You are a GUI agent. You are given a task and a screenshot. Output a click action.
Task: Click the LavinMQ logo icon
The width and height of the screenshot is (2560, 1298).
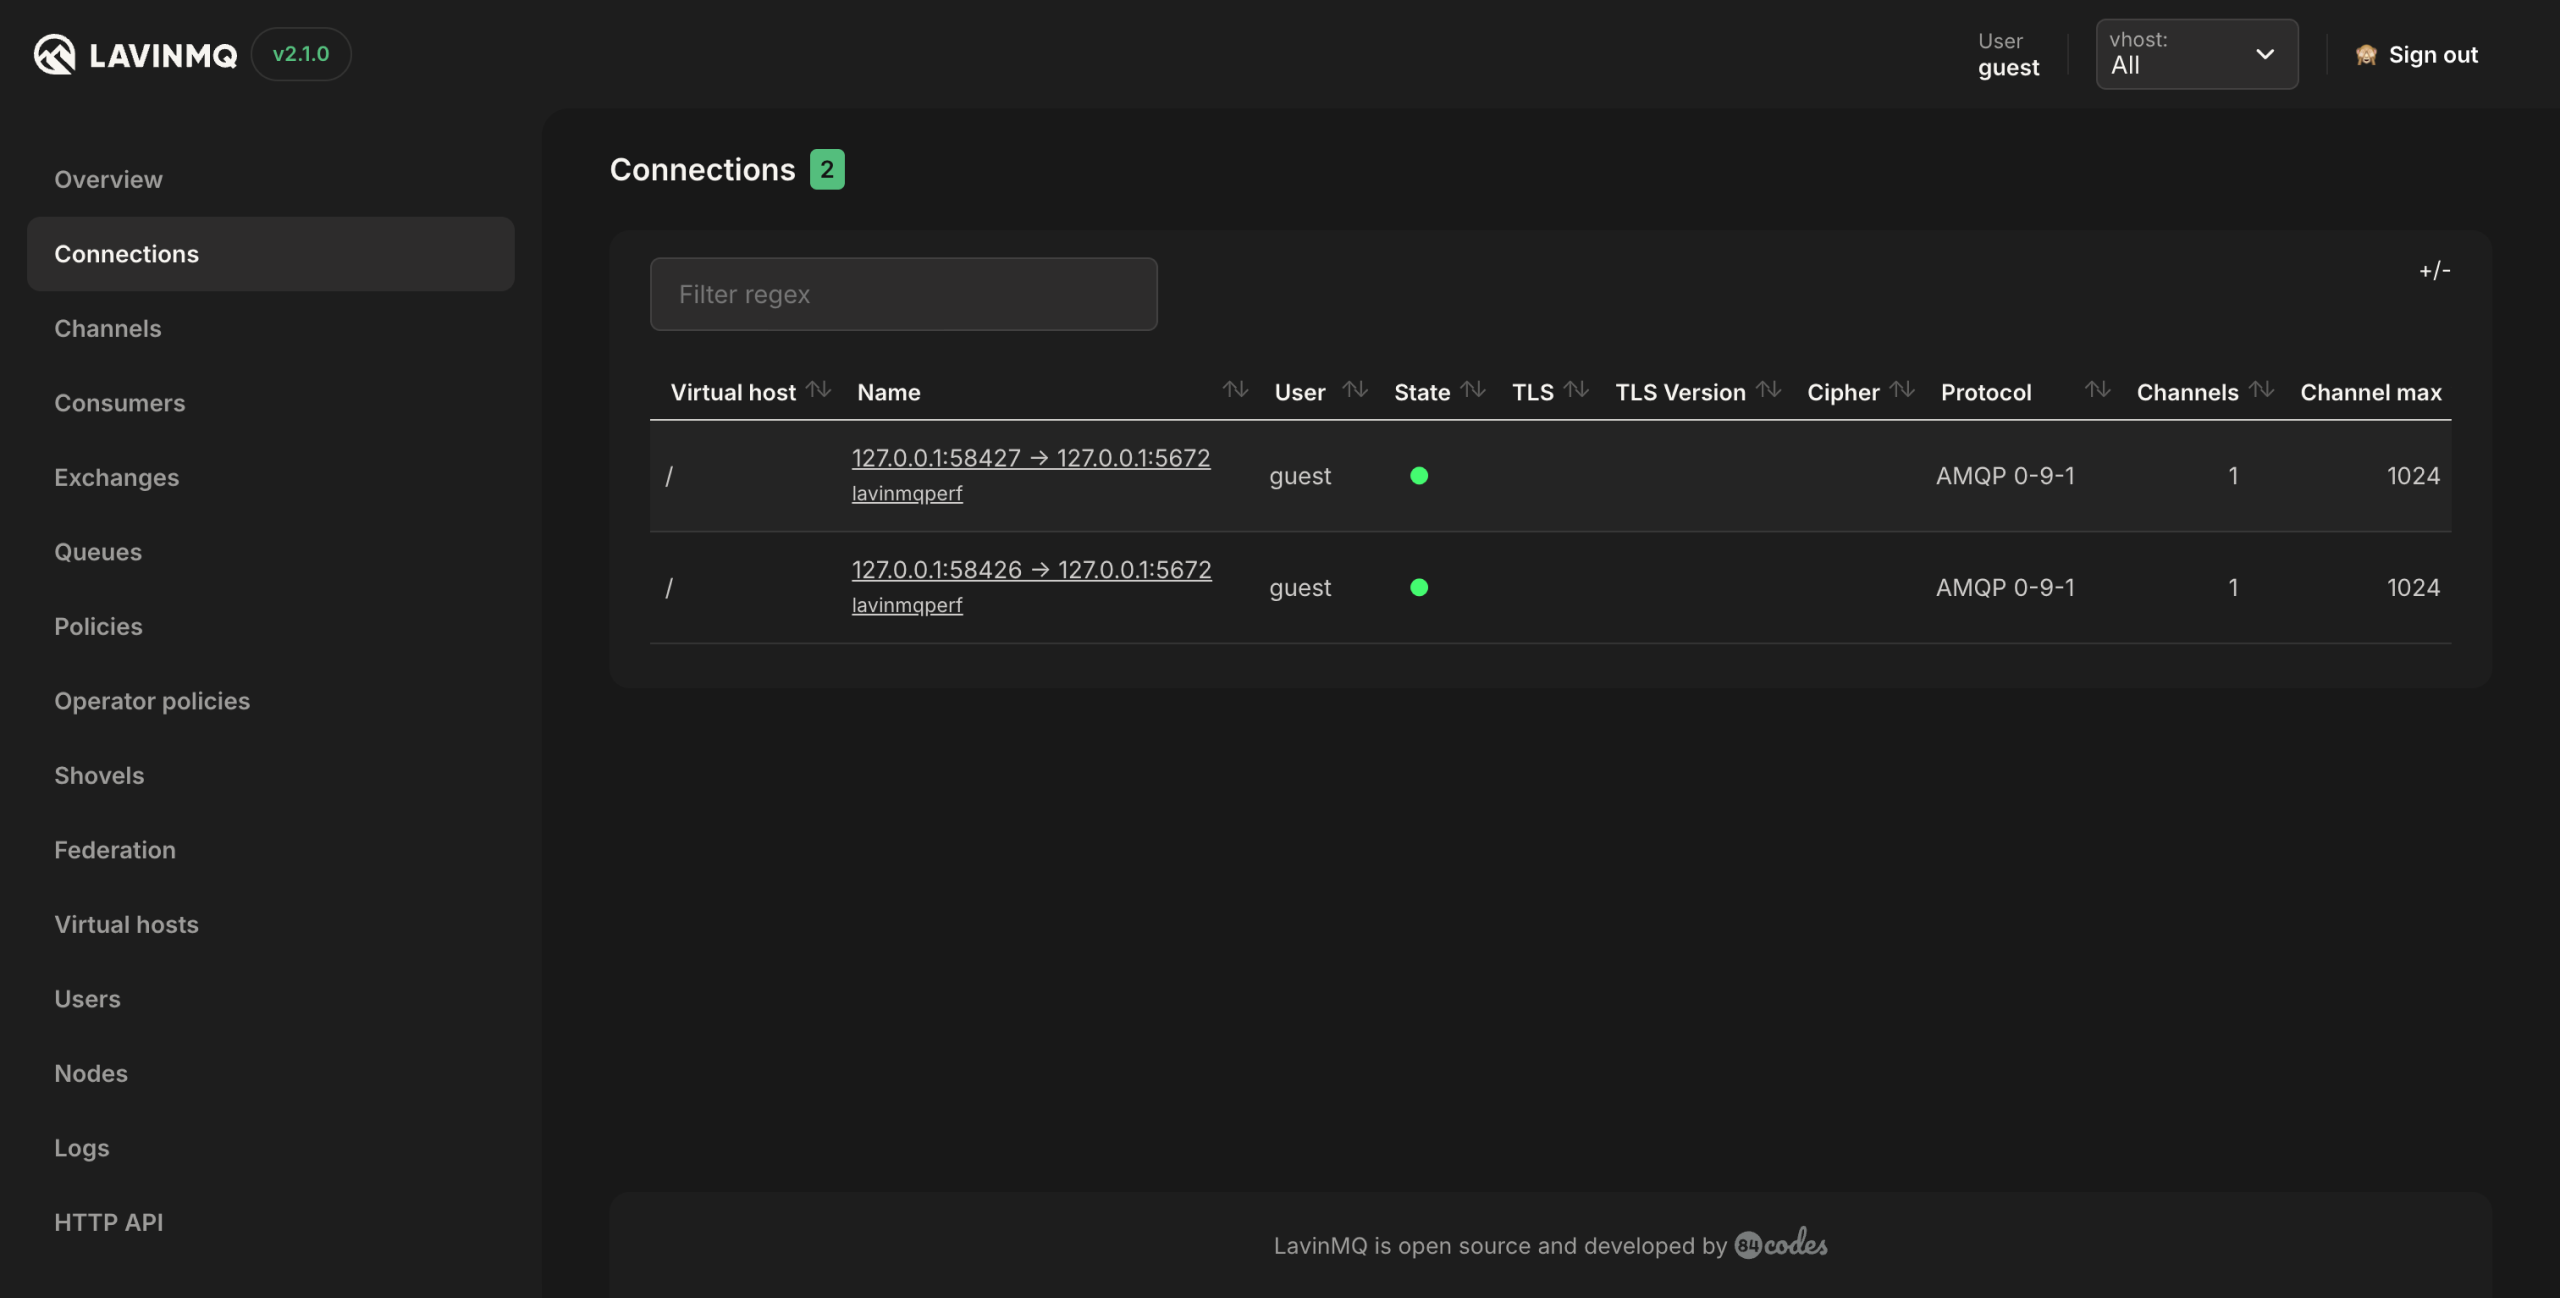tap(54, 54)
